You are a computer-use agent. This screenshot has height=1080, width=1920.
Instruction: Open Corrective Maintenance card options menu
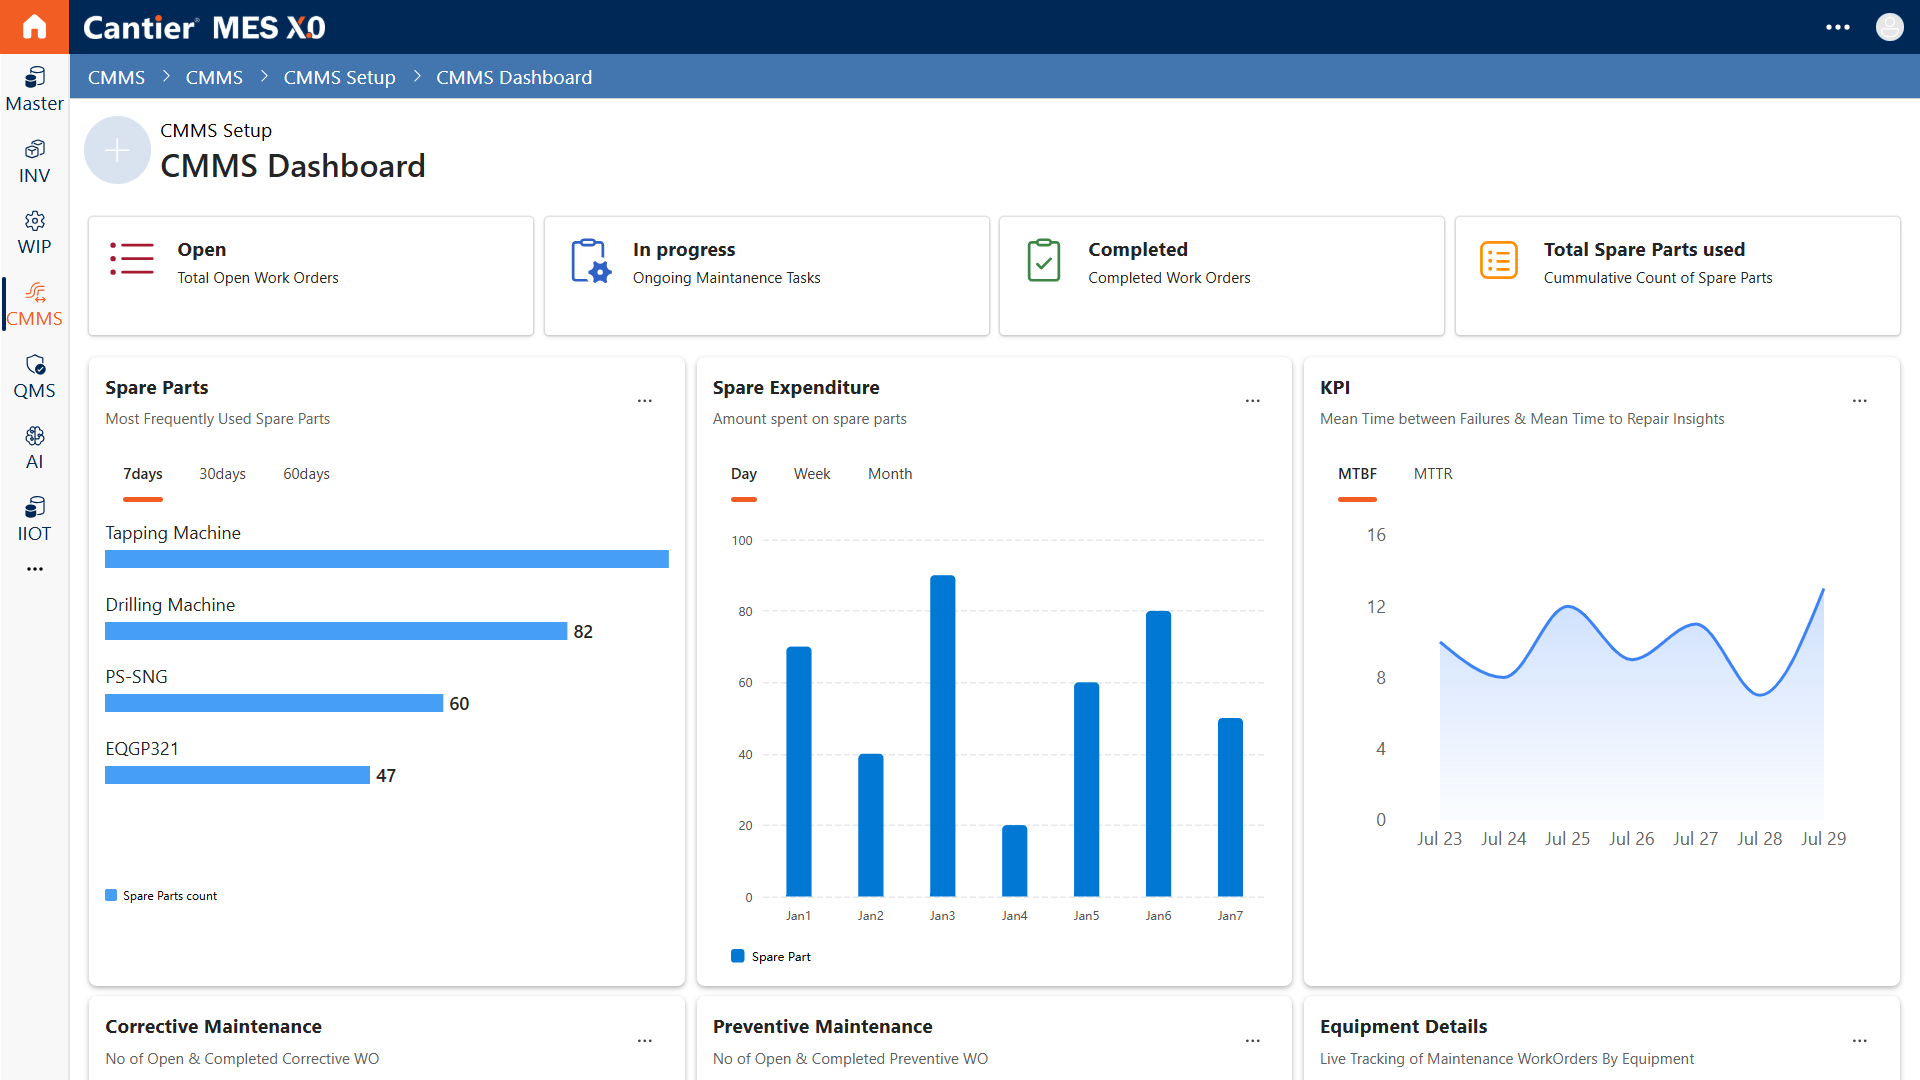point(645,1041)
